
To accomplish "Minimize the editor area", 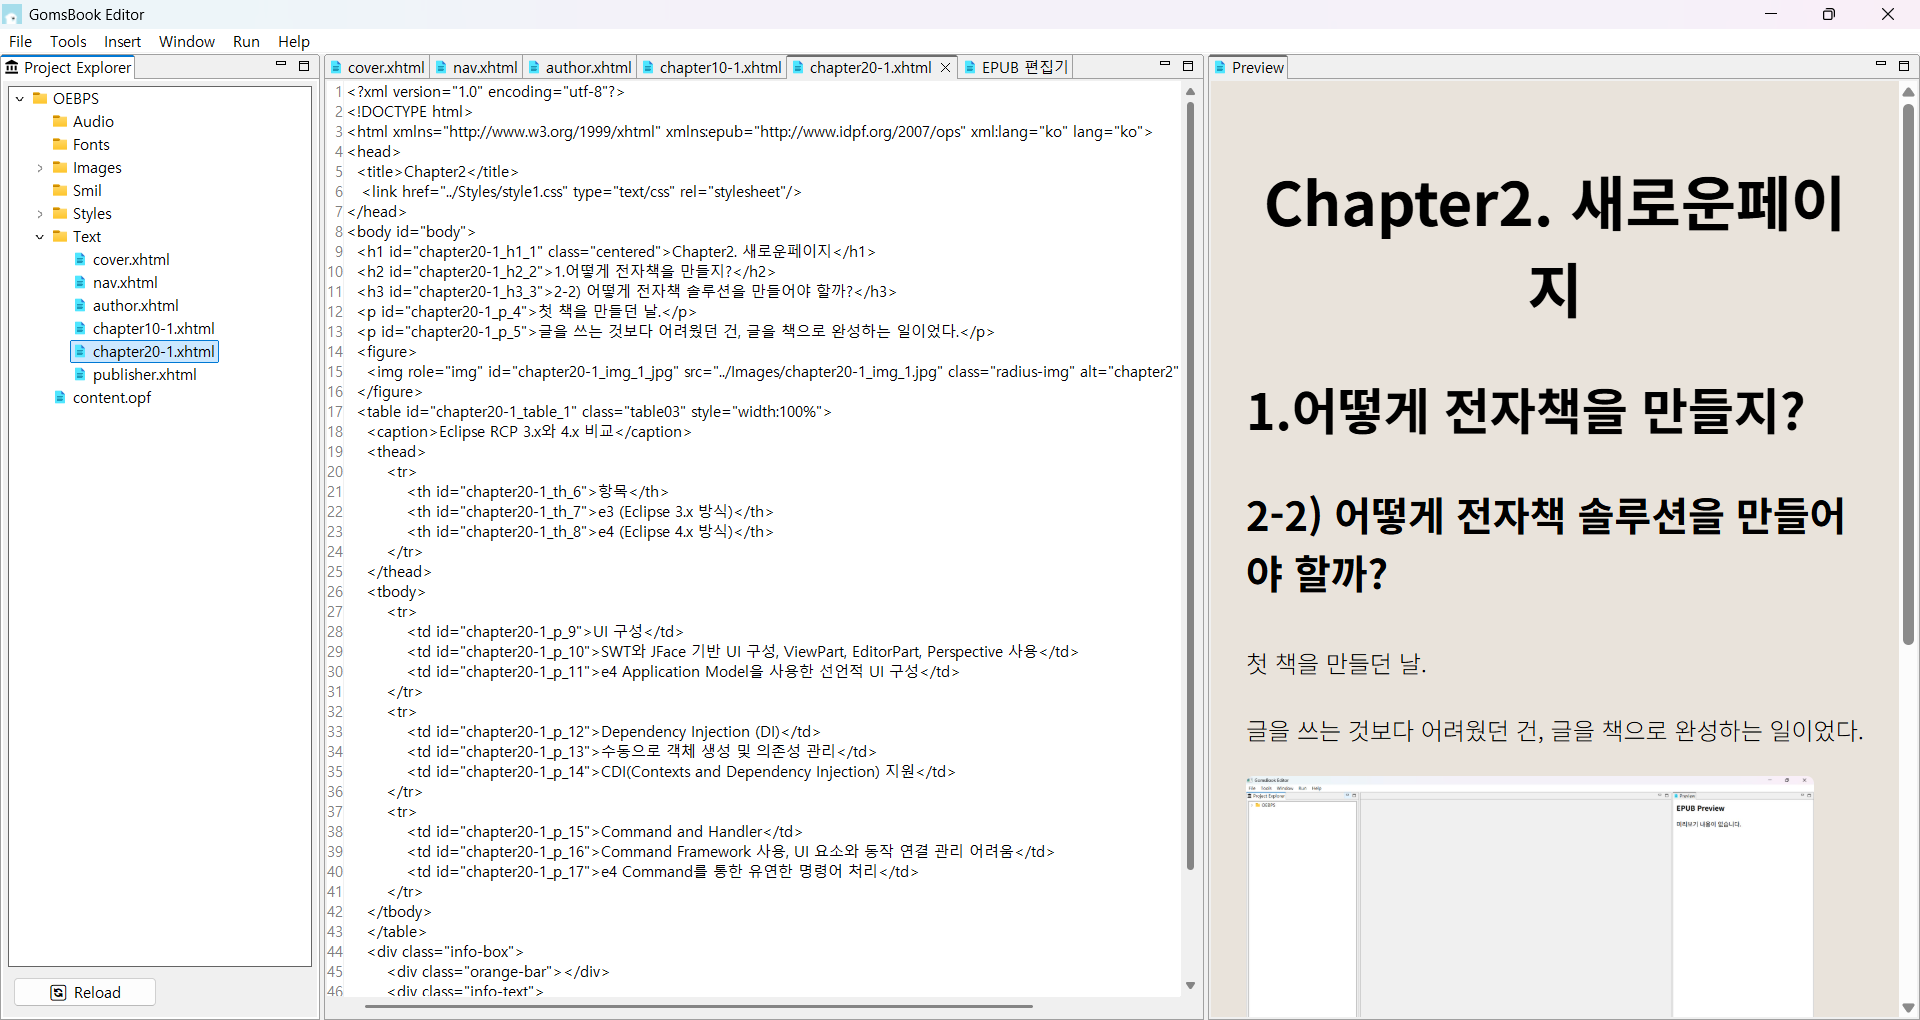I will point(1165,65).
